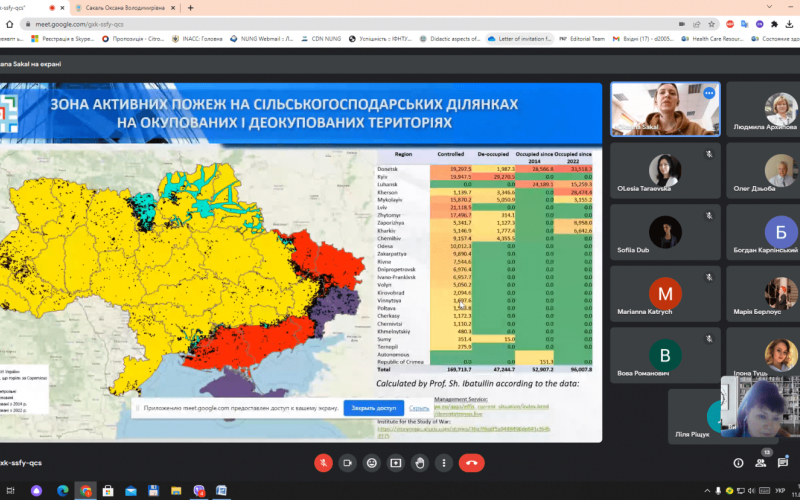Open meeting details info icon

click(738, 463)
